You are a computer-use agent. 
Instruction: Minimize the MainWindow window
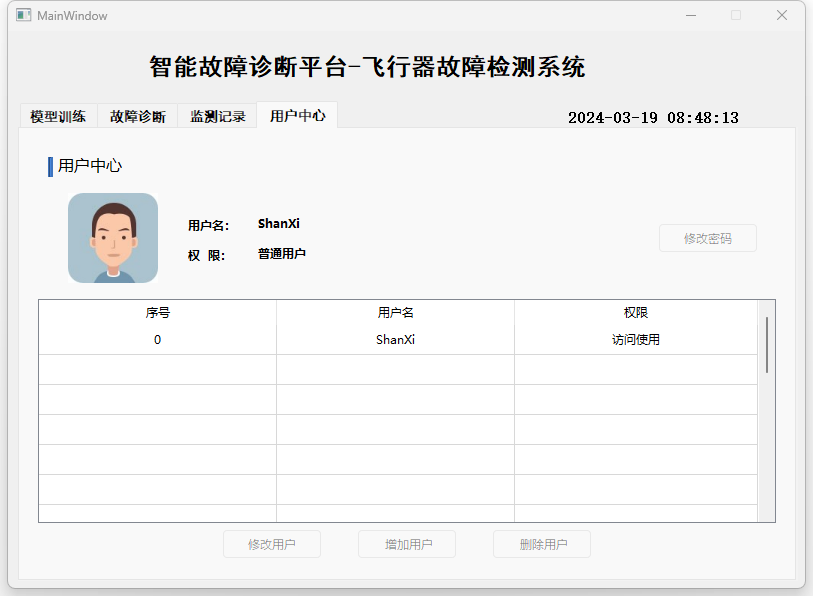pyautogui.click(x=690, y=16)
